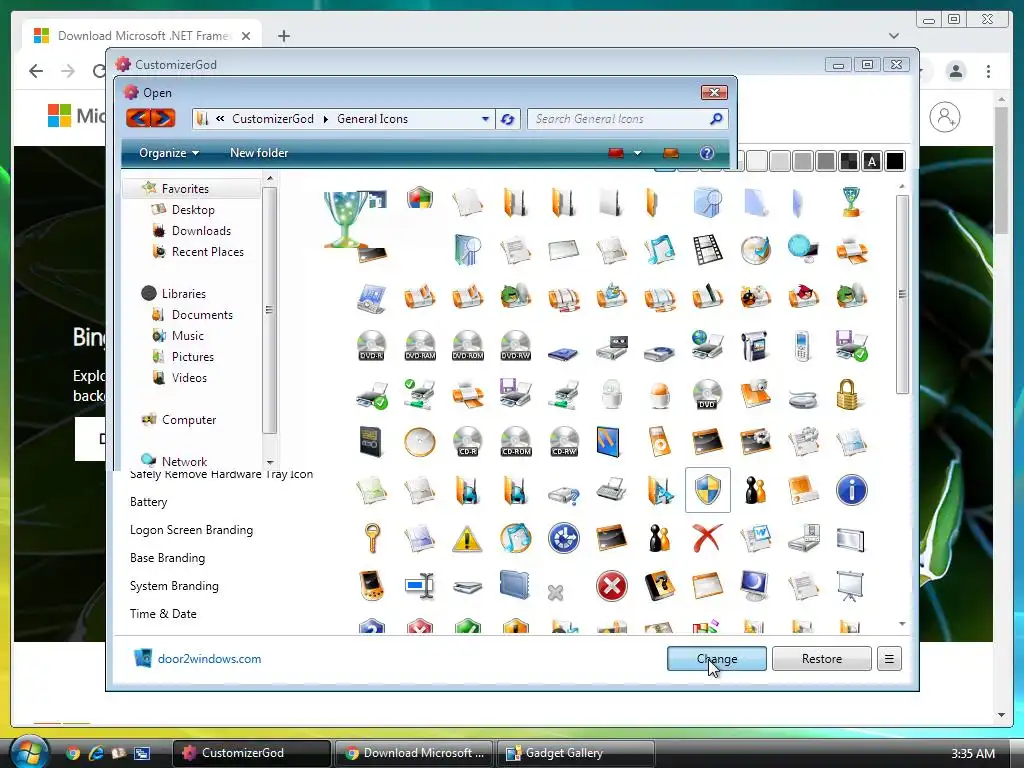Choose the CD-RW disc icon
The height and width of the screenshot is (768, 1024).
564,441
